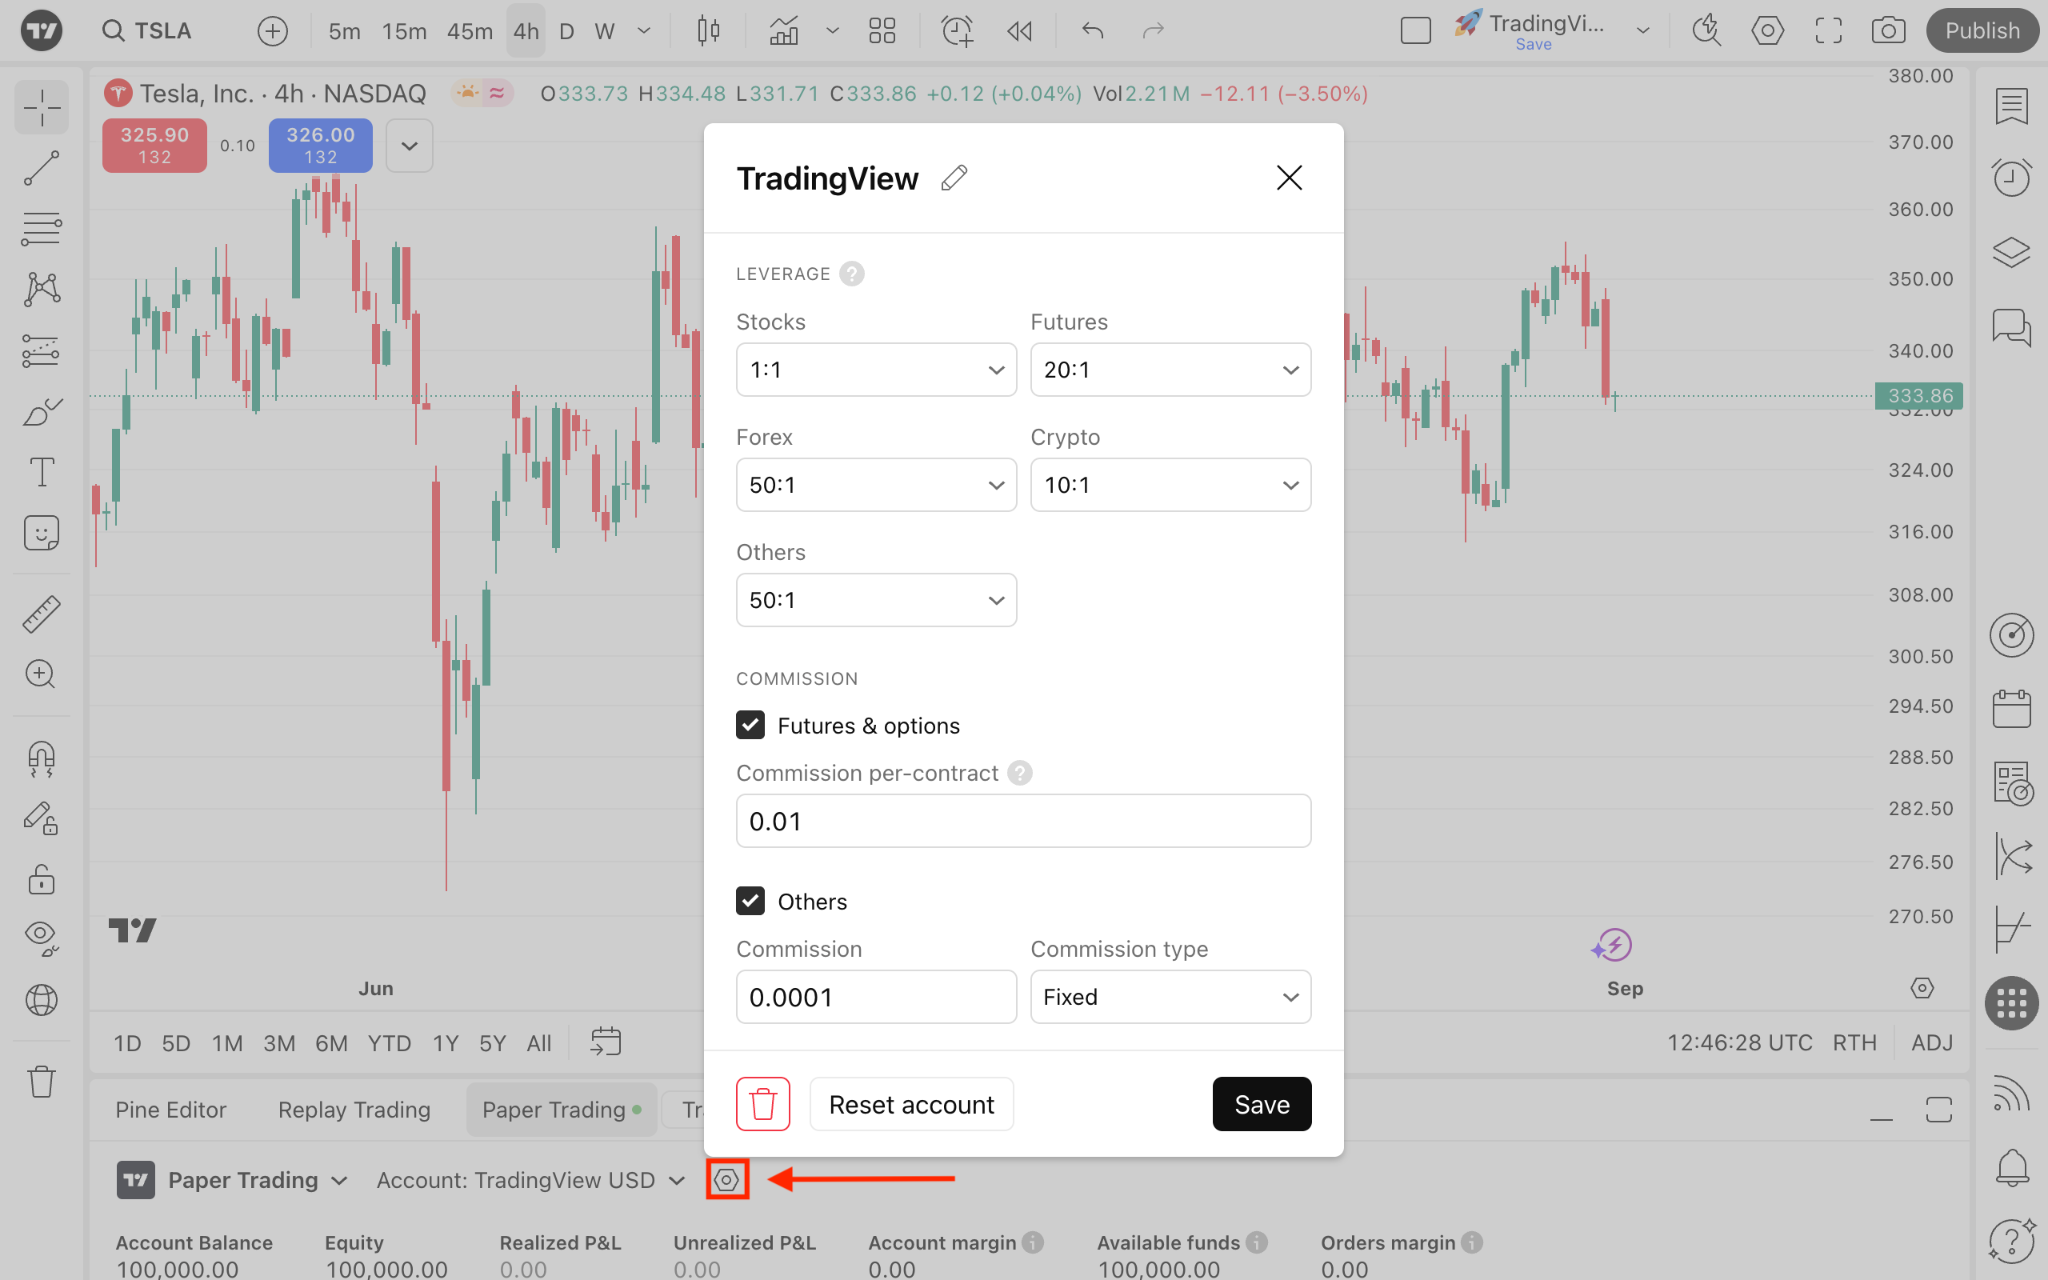The width and height of the screenshot is (2048, 1280).
Task: Expand the Commission type Fixed dropdown
Action: 1170,997
